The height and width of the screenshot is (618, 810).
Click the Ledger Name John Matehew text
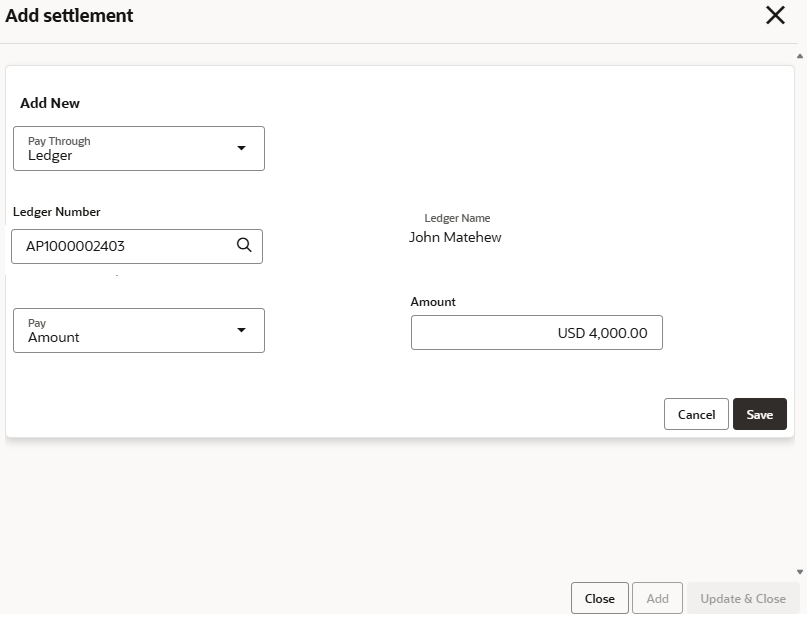(455, 237)
